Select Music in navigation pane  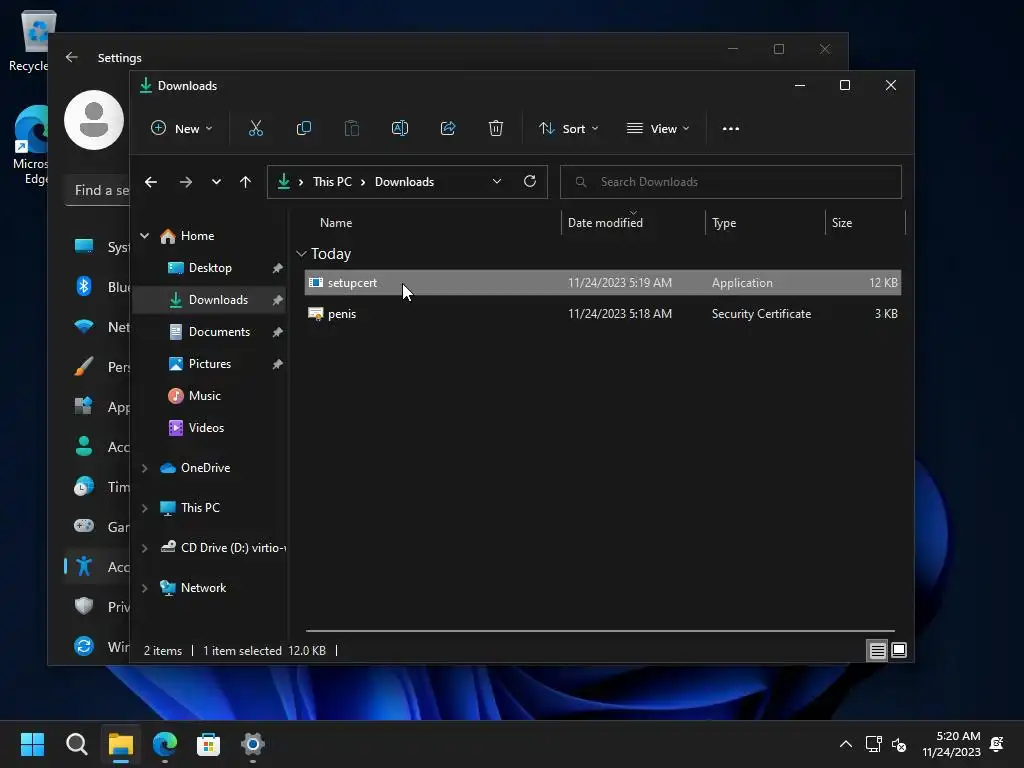click(x=209, y=396)
